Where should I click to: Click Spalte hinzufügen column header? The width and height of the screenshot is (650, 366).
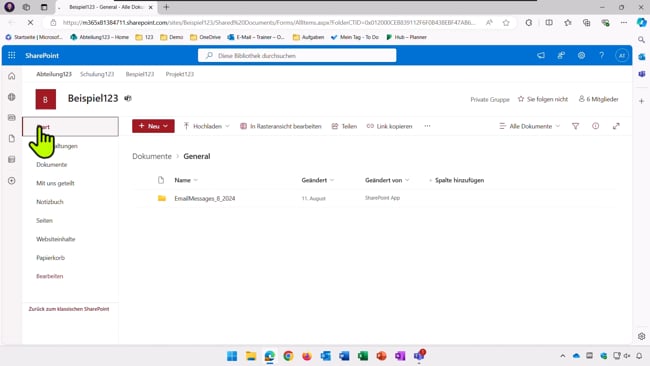456,180
